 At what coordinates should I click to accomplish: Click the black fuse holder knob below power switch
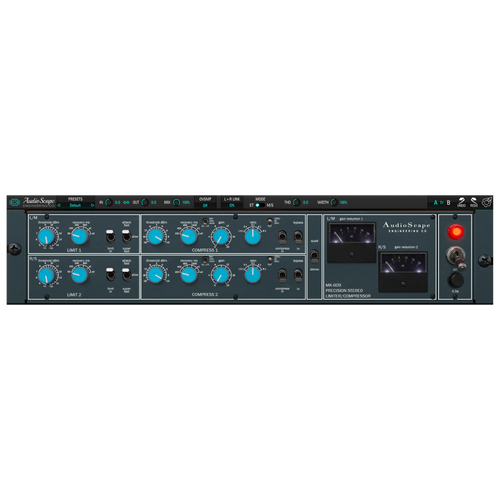point(455,280)
